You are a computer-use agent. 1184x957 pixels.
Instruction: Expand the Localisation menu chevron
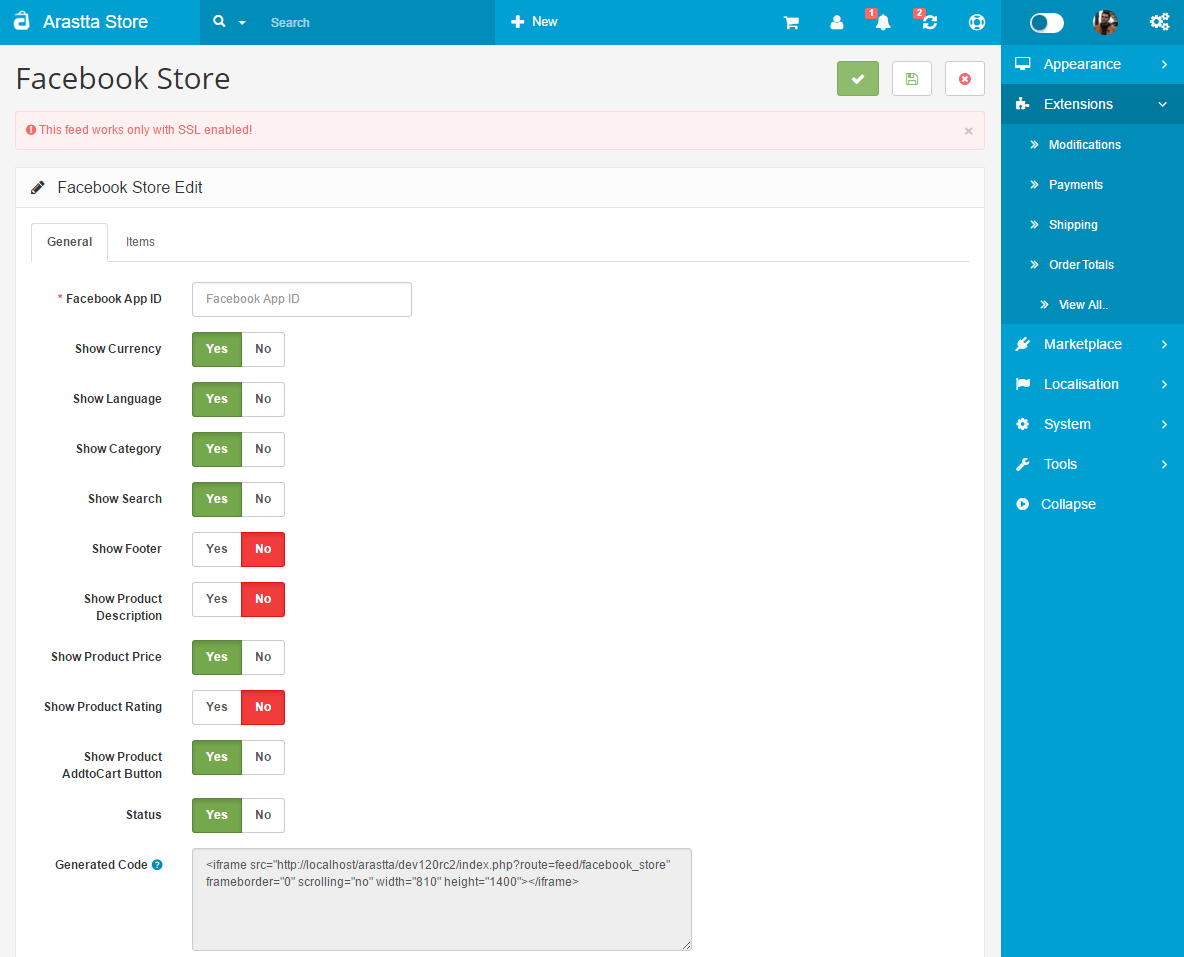pos(1164,384)
